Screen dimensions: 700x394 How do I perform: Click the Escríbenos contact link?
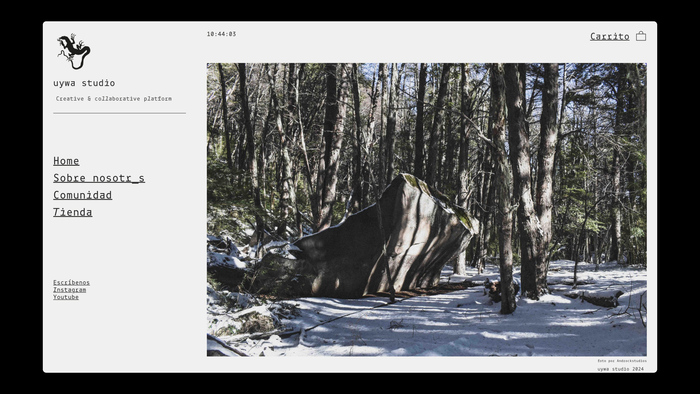click(71, 282)
